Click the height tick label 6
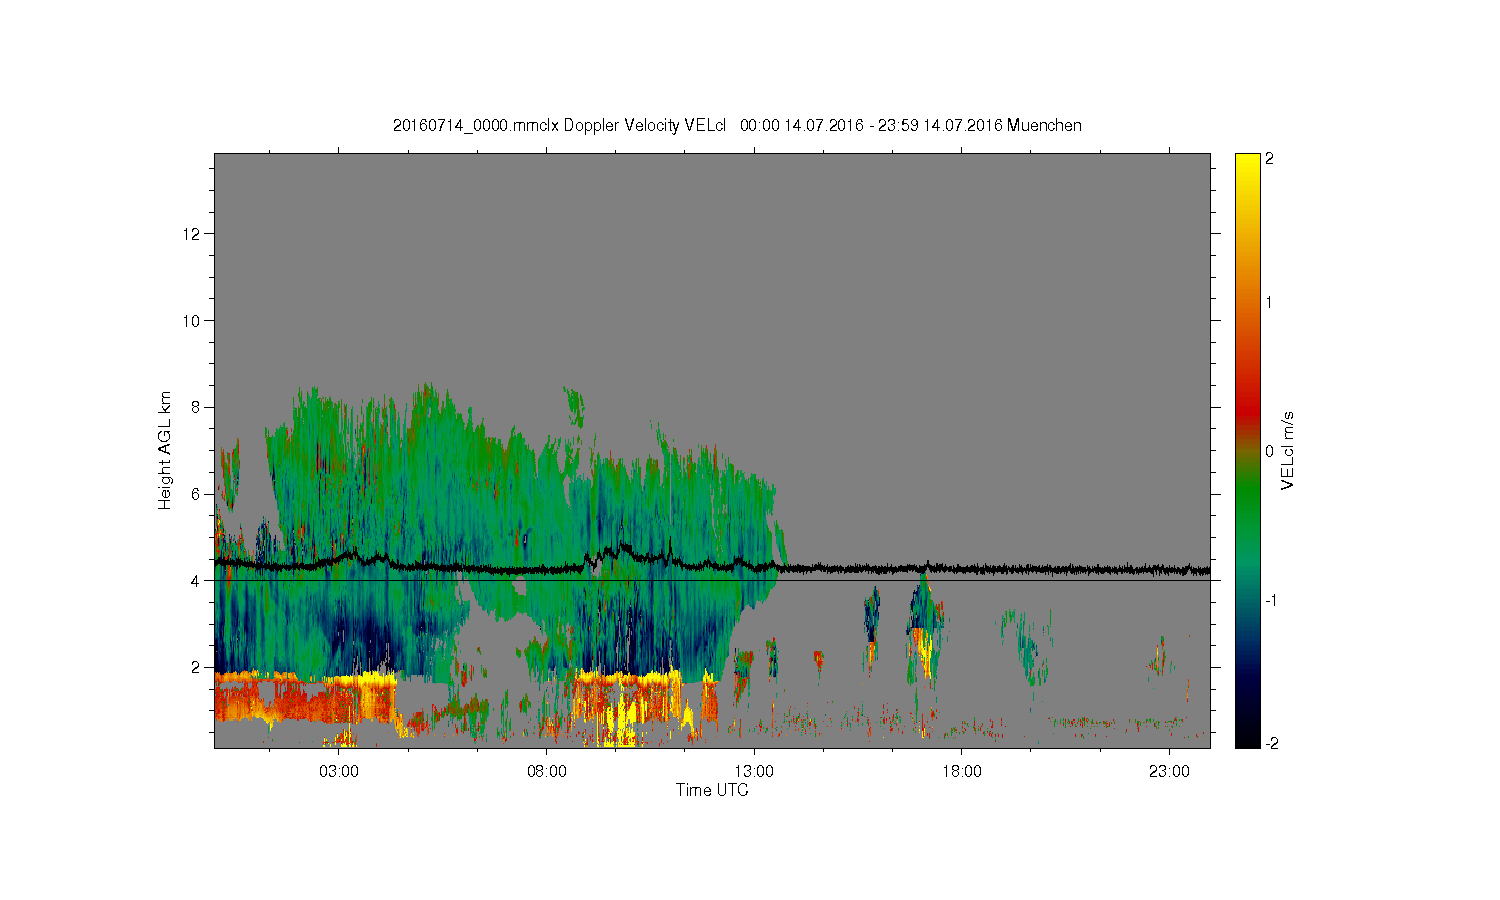This screenshot has height=900, width=1500. (196, 494)
